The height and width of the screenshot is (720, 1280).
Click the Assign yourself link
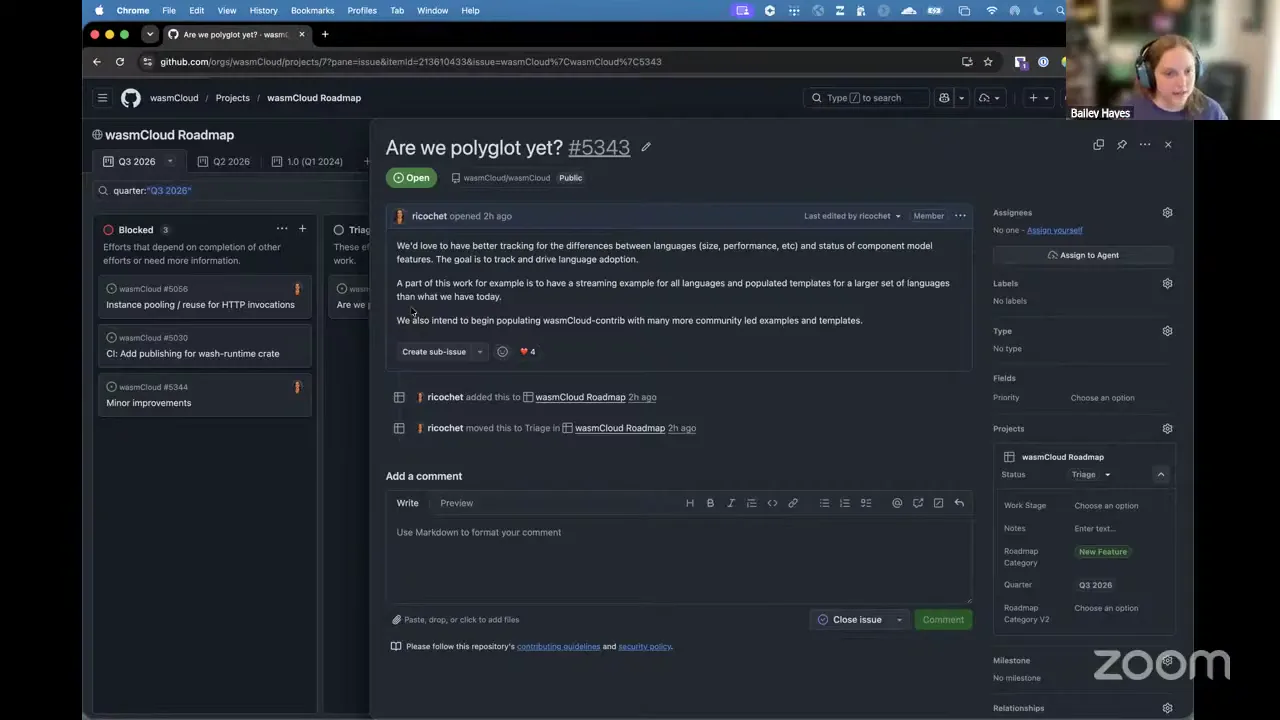pyautogui.click(x=1054, y=231)
